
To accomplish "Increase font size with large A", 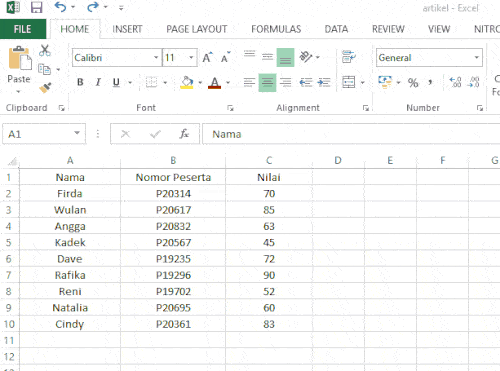I will (207, 57).
